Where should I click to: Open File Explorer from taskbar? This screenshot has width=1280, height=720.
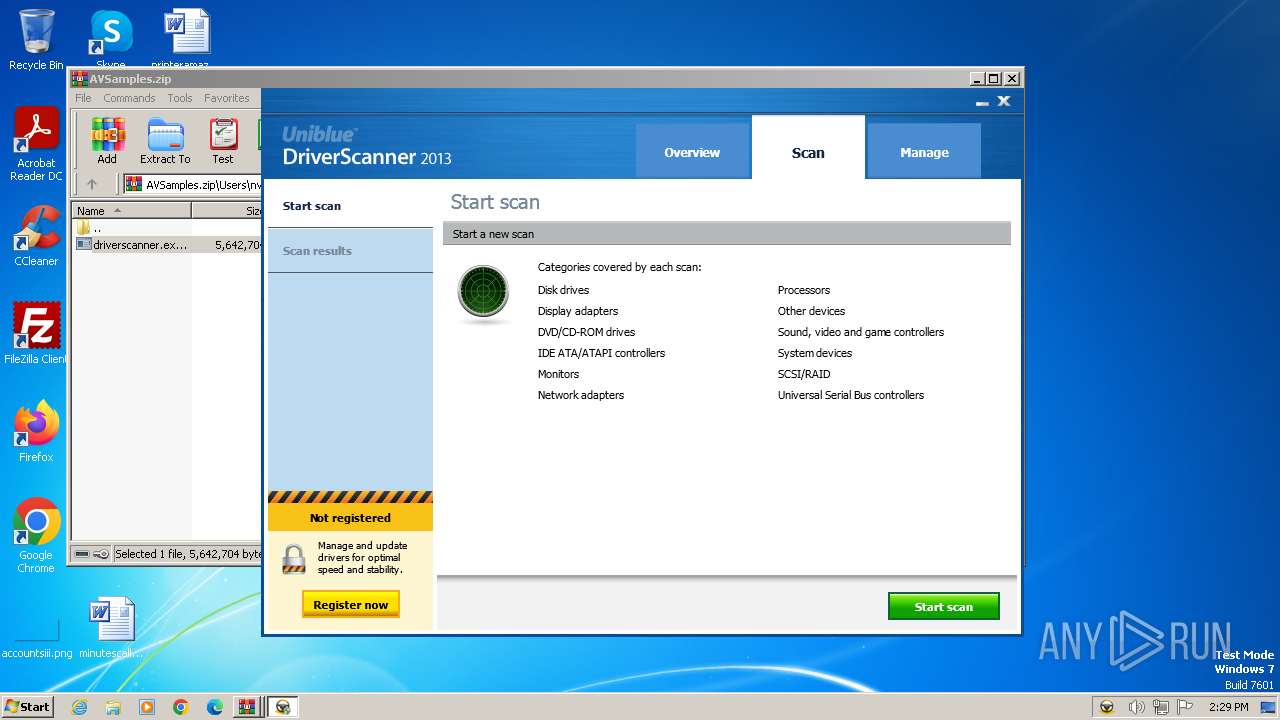point(113,707)
